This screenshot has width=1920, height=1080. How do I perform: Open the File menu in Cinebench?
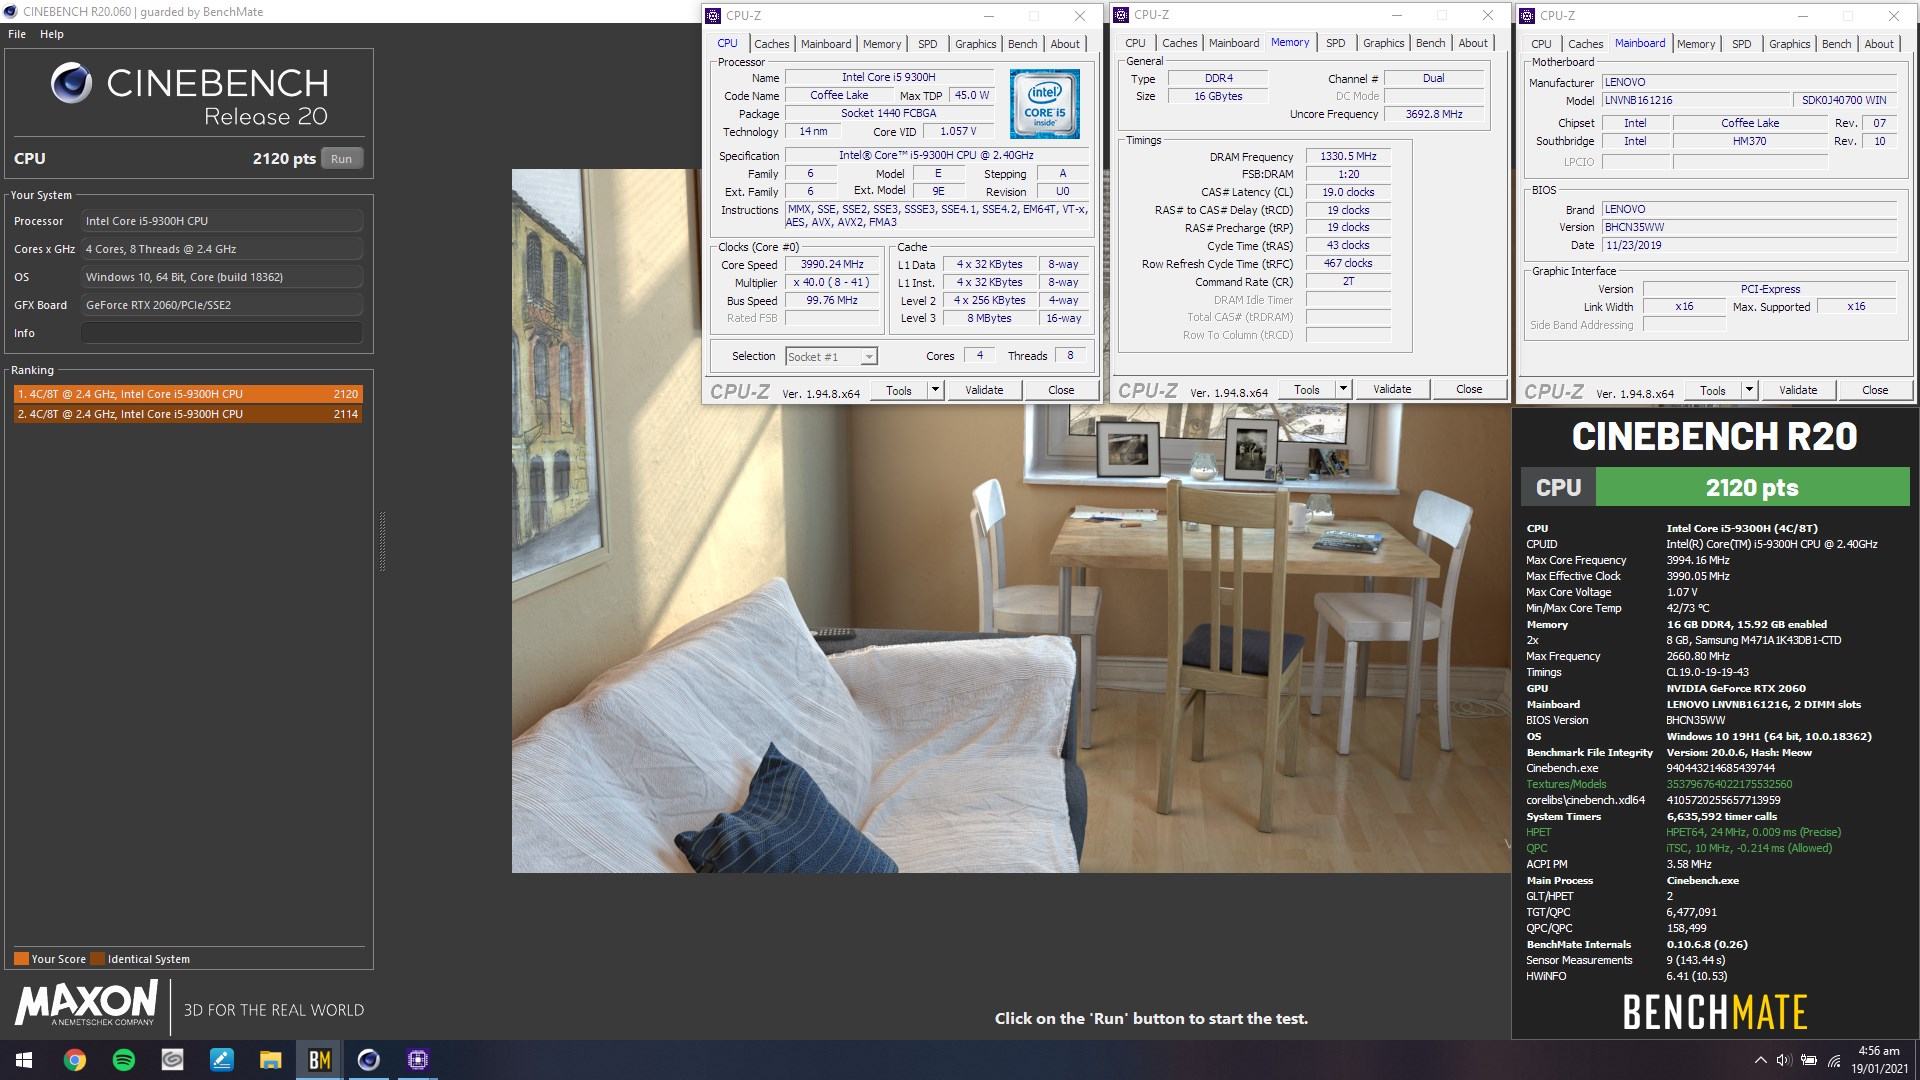tap(17, 34)
